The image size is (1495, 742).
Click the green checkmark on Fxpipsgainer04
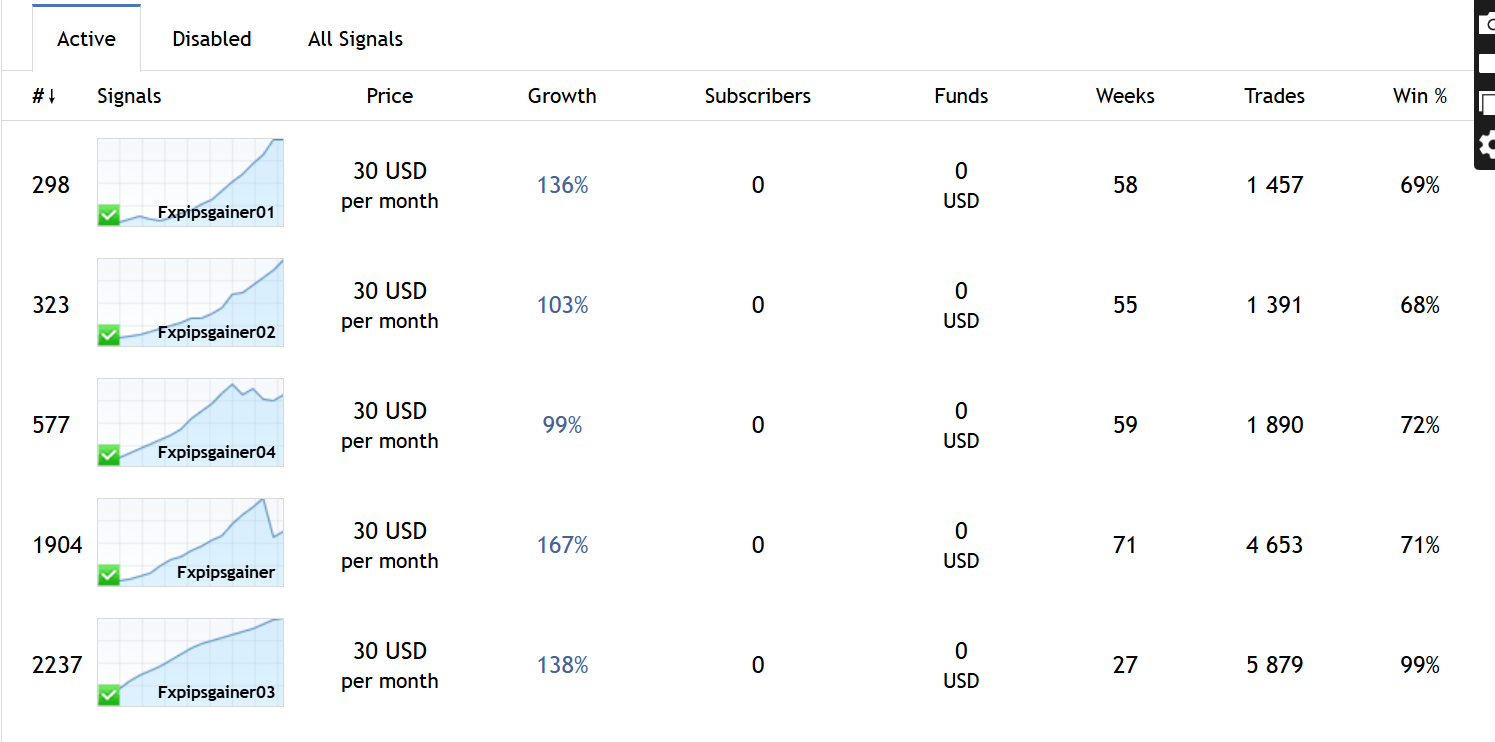point(109,454)
